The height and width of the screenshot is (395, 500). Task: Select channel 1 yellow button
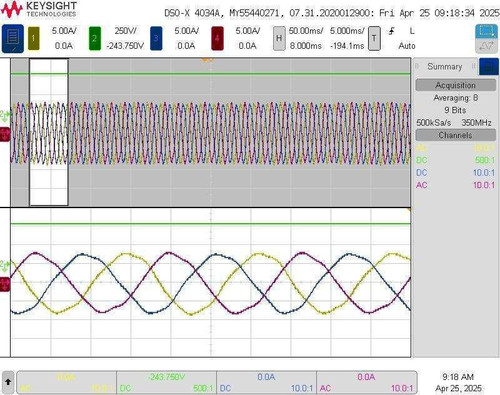(34, 38)
